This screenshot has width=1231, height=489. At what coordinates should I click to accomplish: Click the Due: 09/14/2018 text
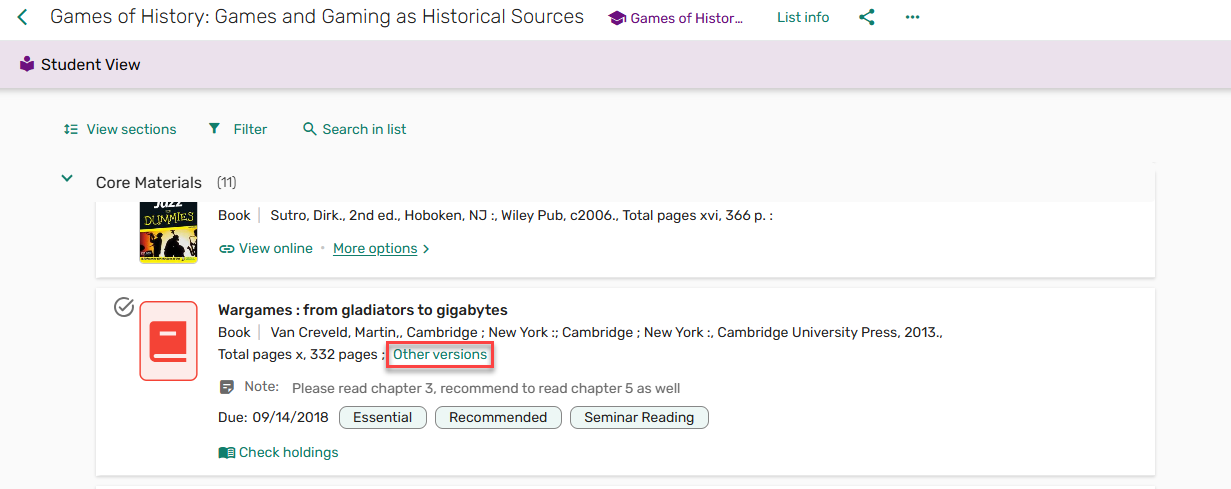pyautogui.click(x=275, y=417)
